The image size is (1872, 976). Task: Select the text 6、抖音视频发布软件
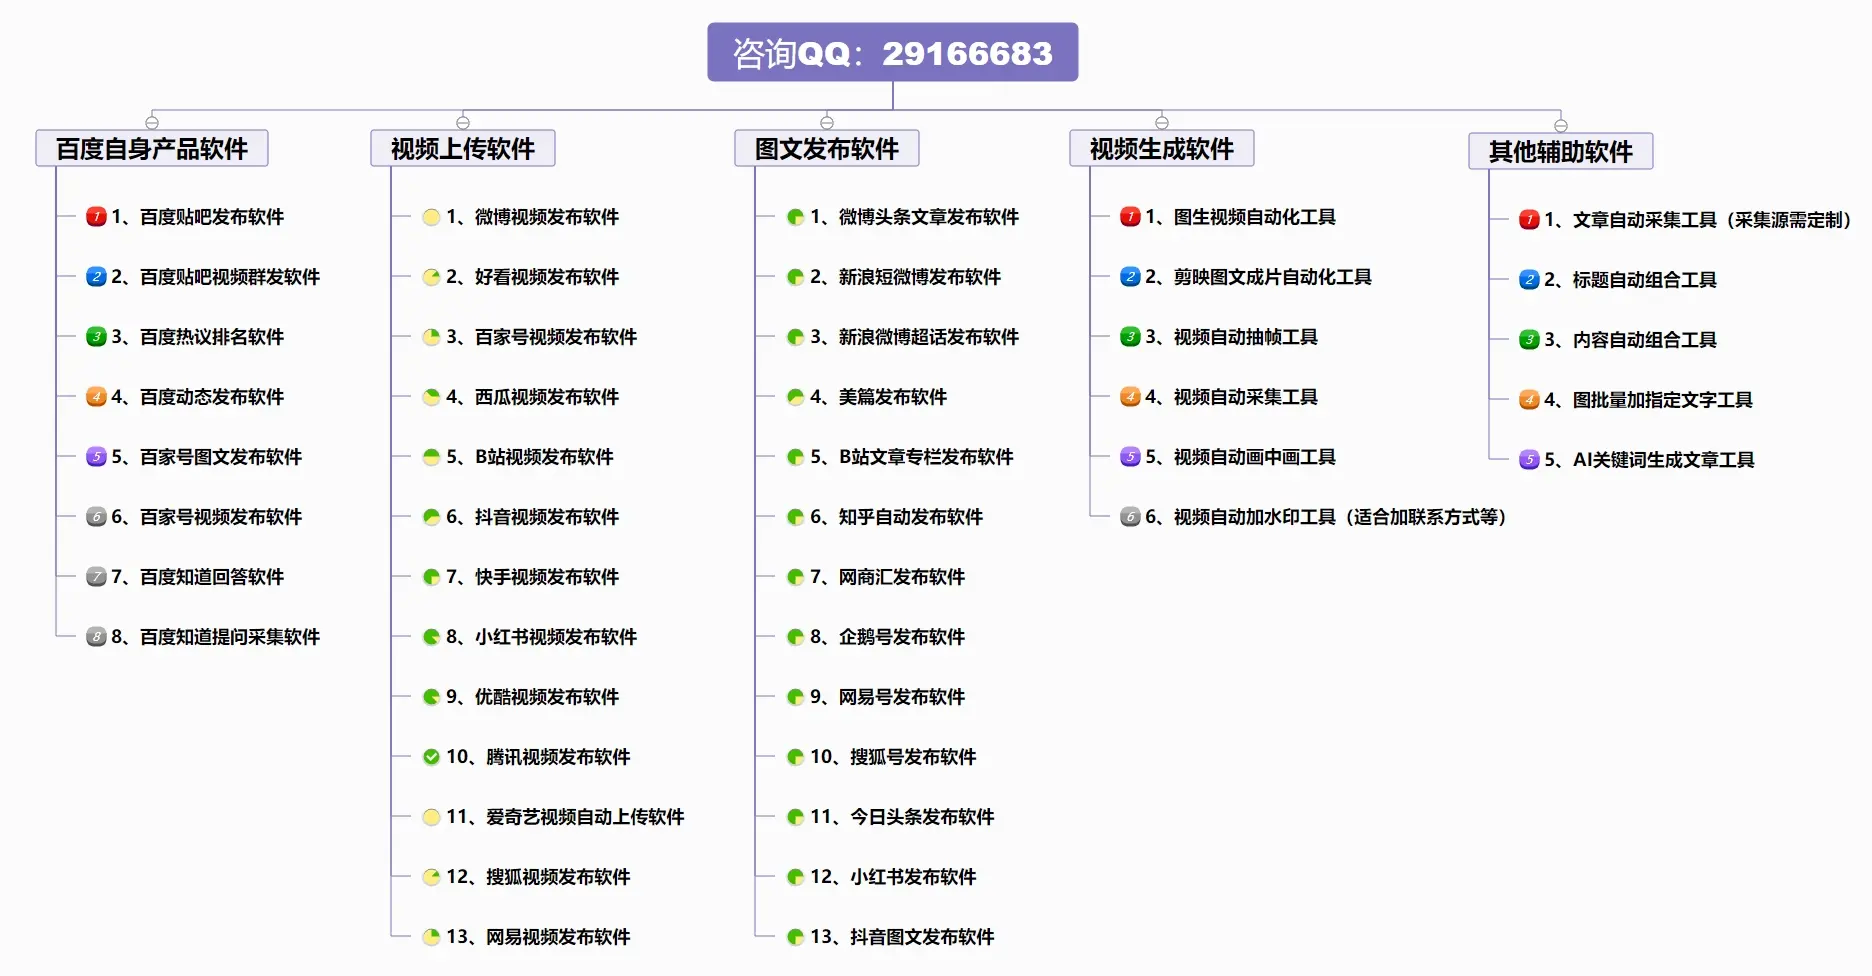tap(533, 517)
